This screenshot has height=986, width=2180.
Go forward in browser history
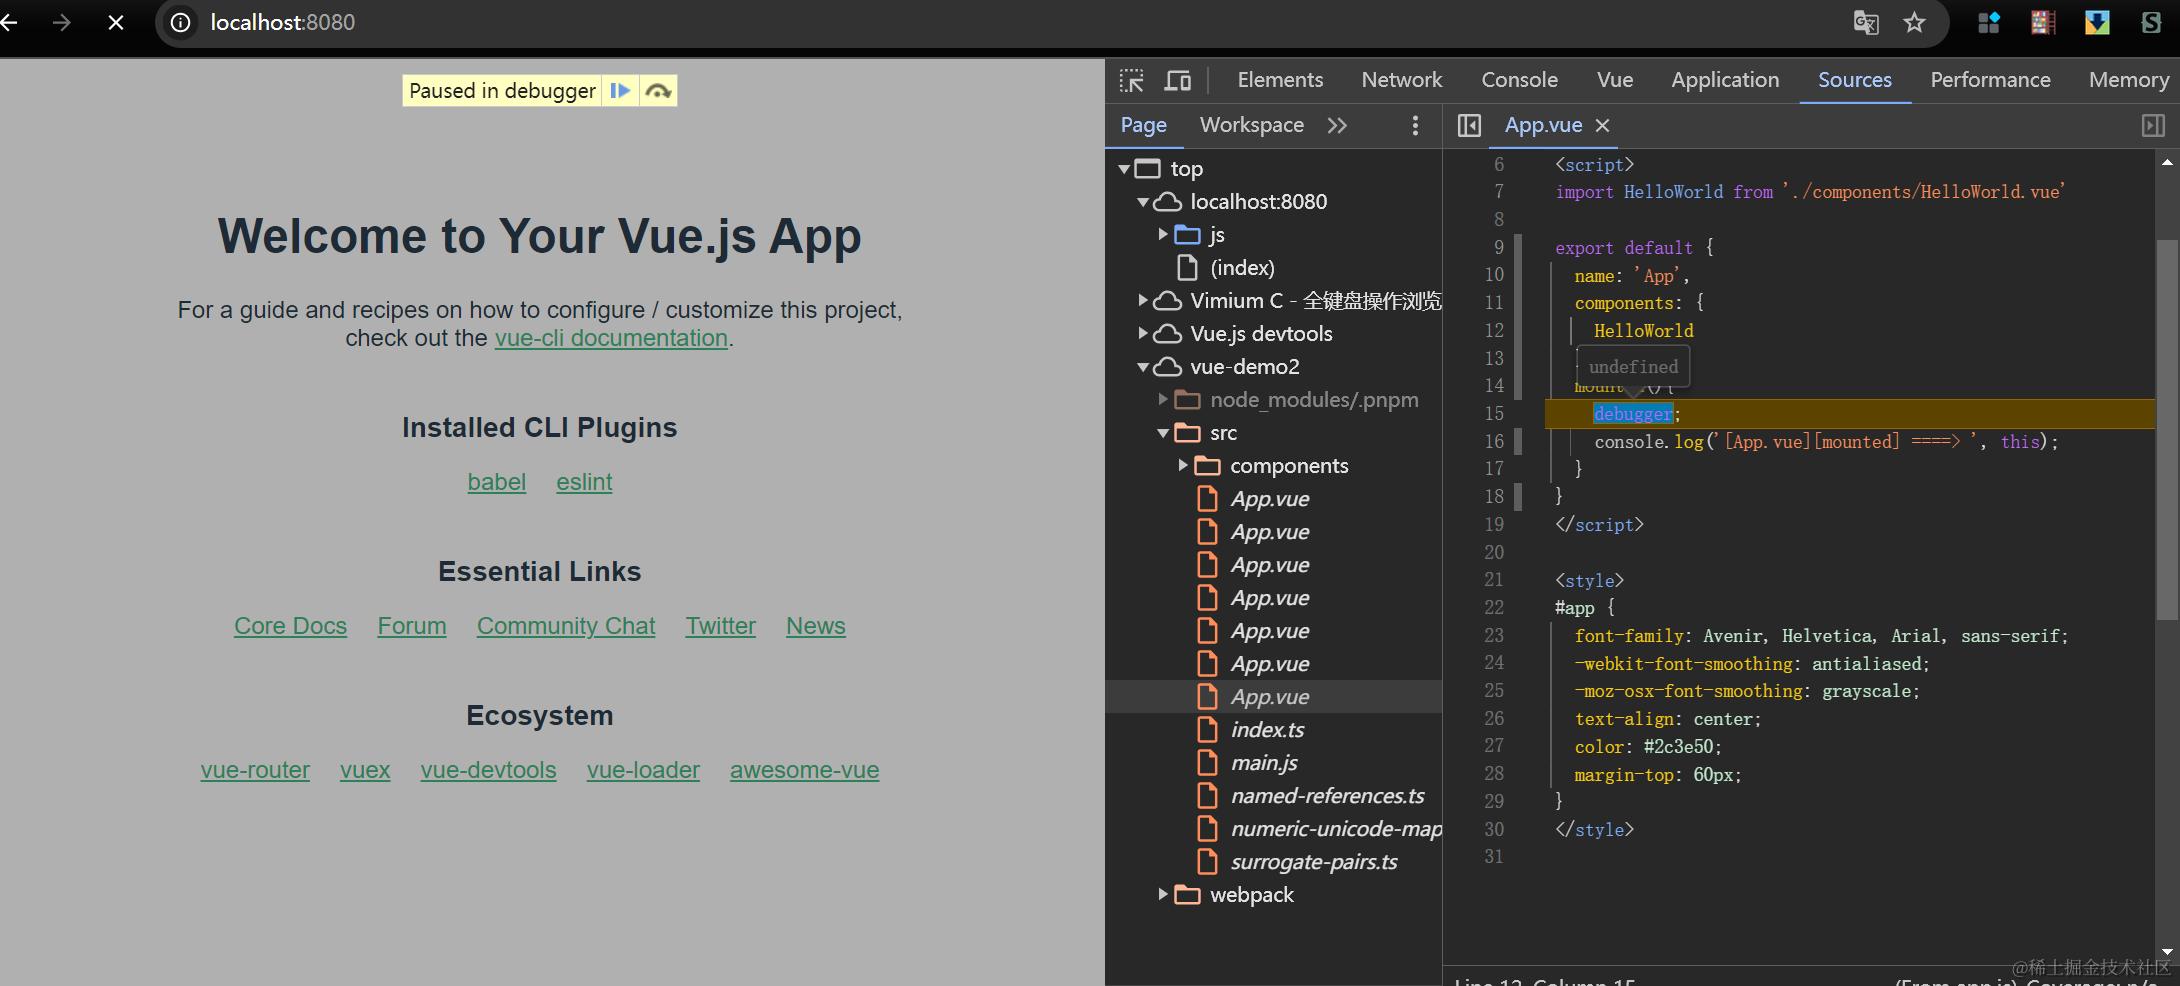pos(62,22)
